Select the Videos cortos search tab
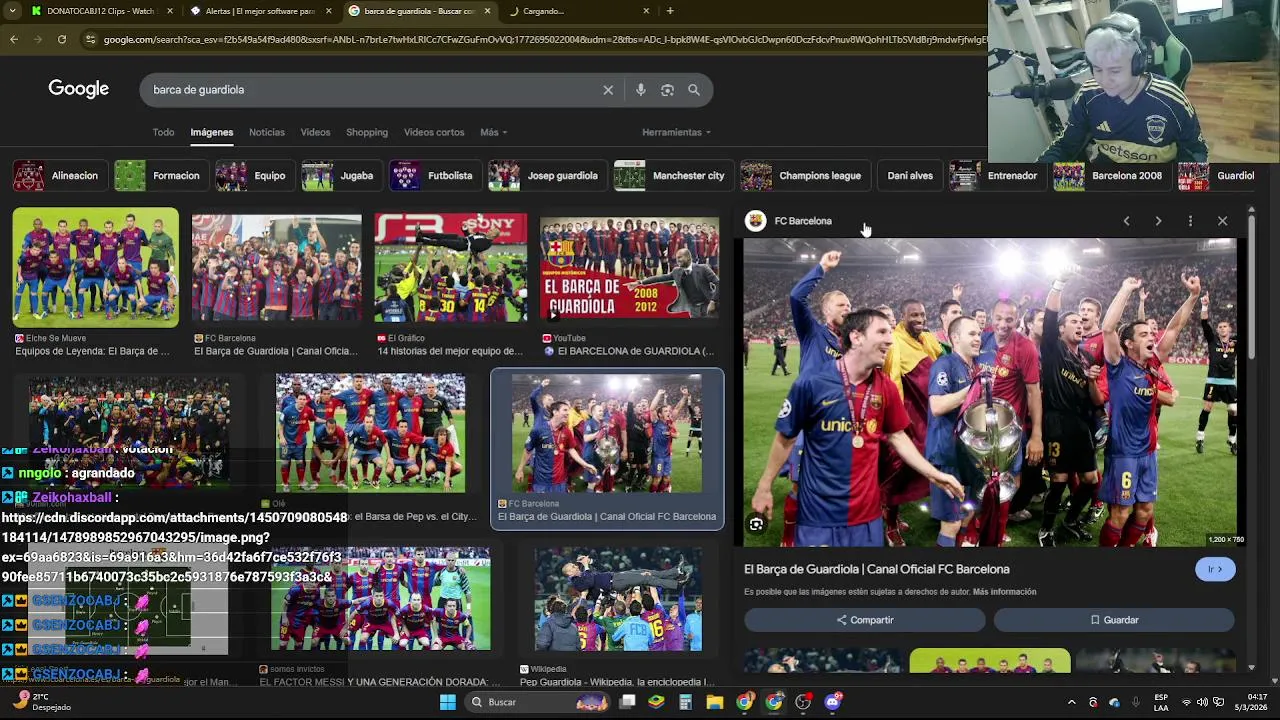 click(434, 132)
